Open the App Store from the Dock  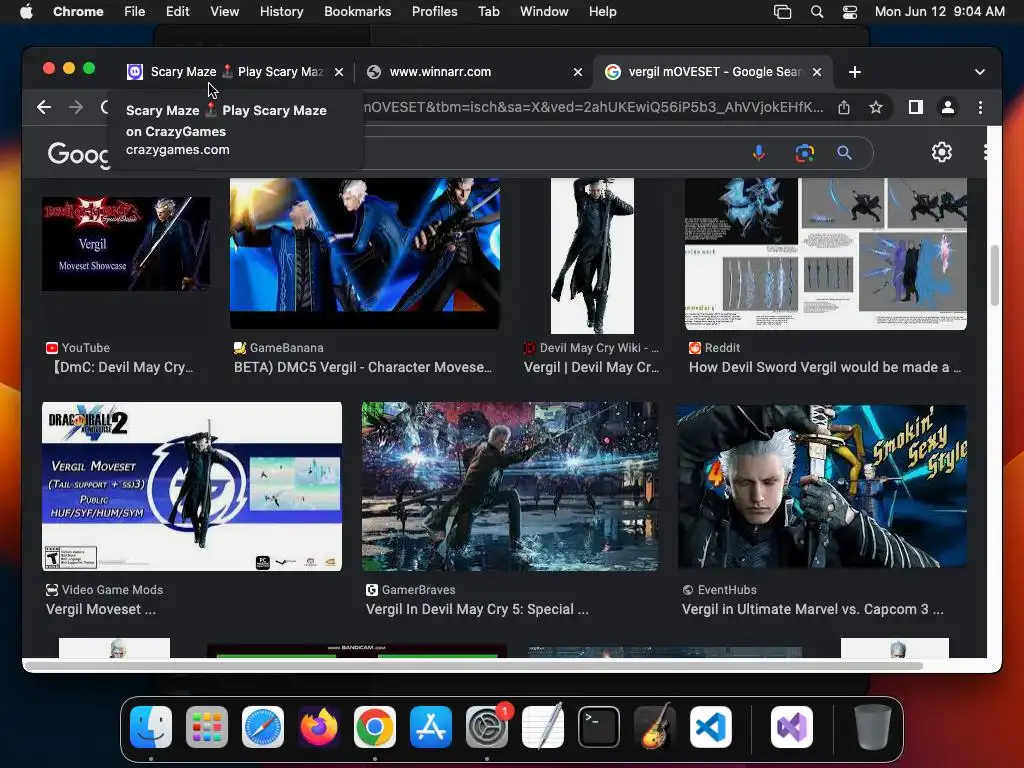pos(430,727)
